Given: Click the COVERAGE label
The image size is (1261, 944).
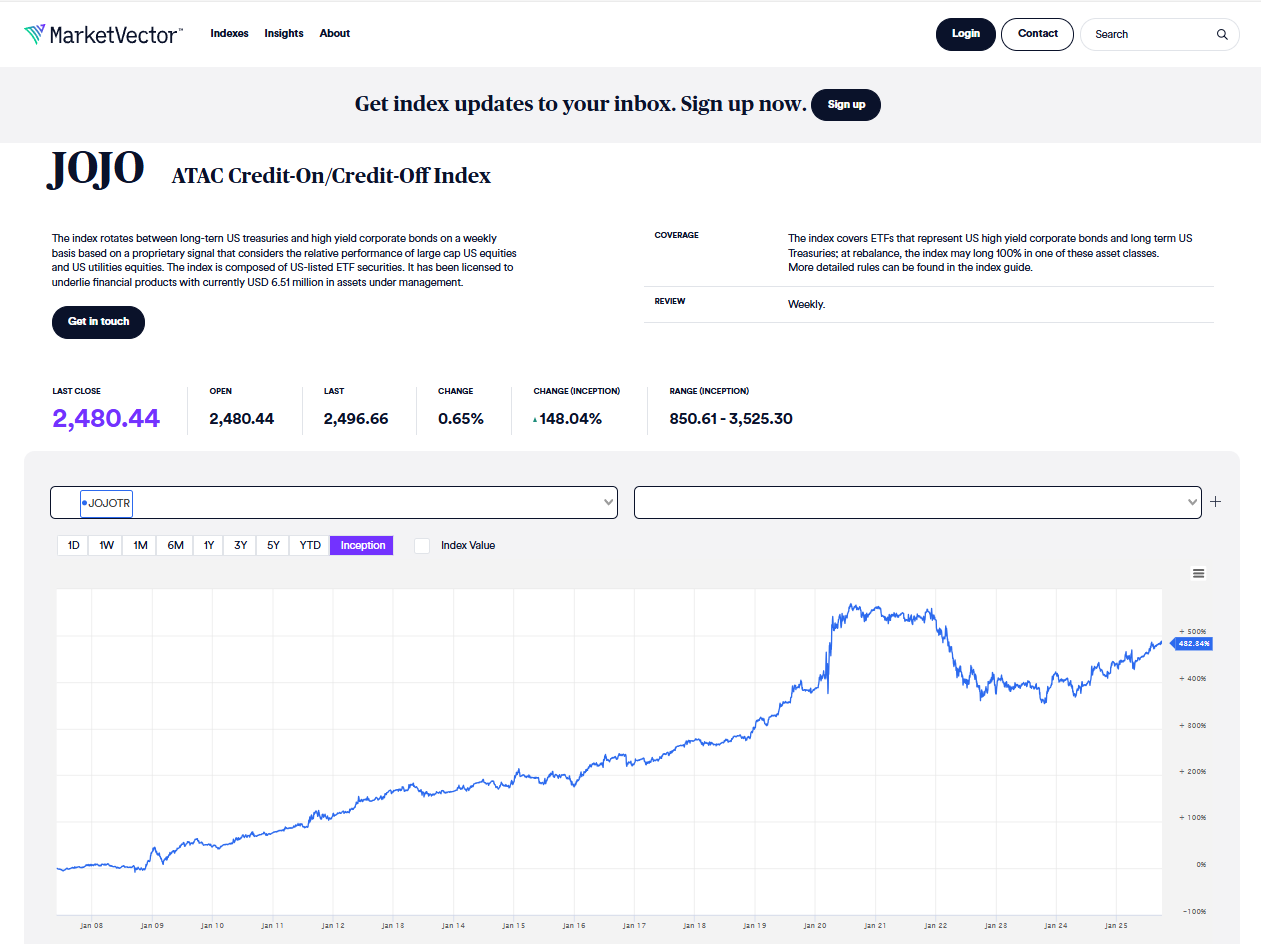Looking at the screenshot, I should point(677,236).
